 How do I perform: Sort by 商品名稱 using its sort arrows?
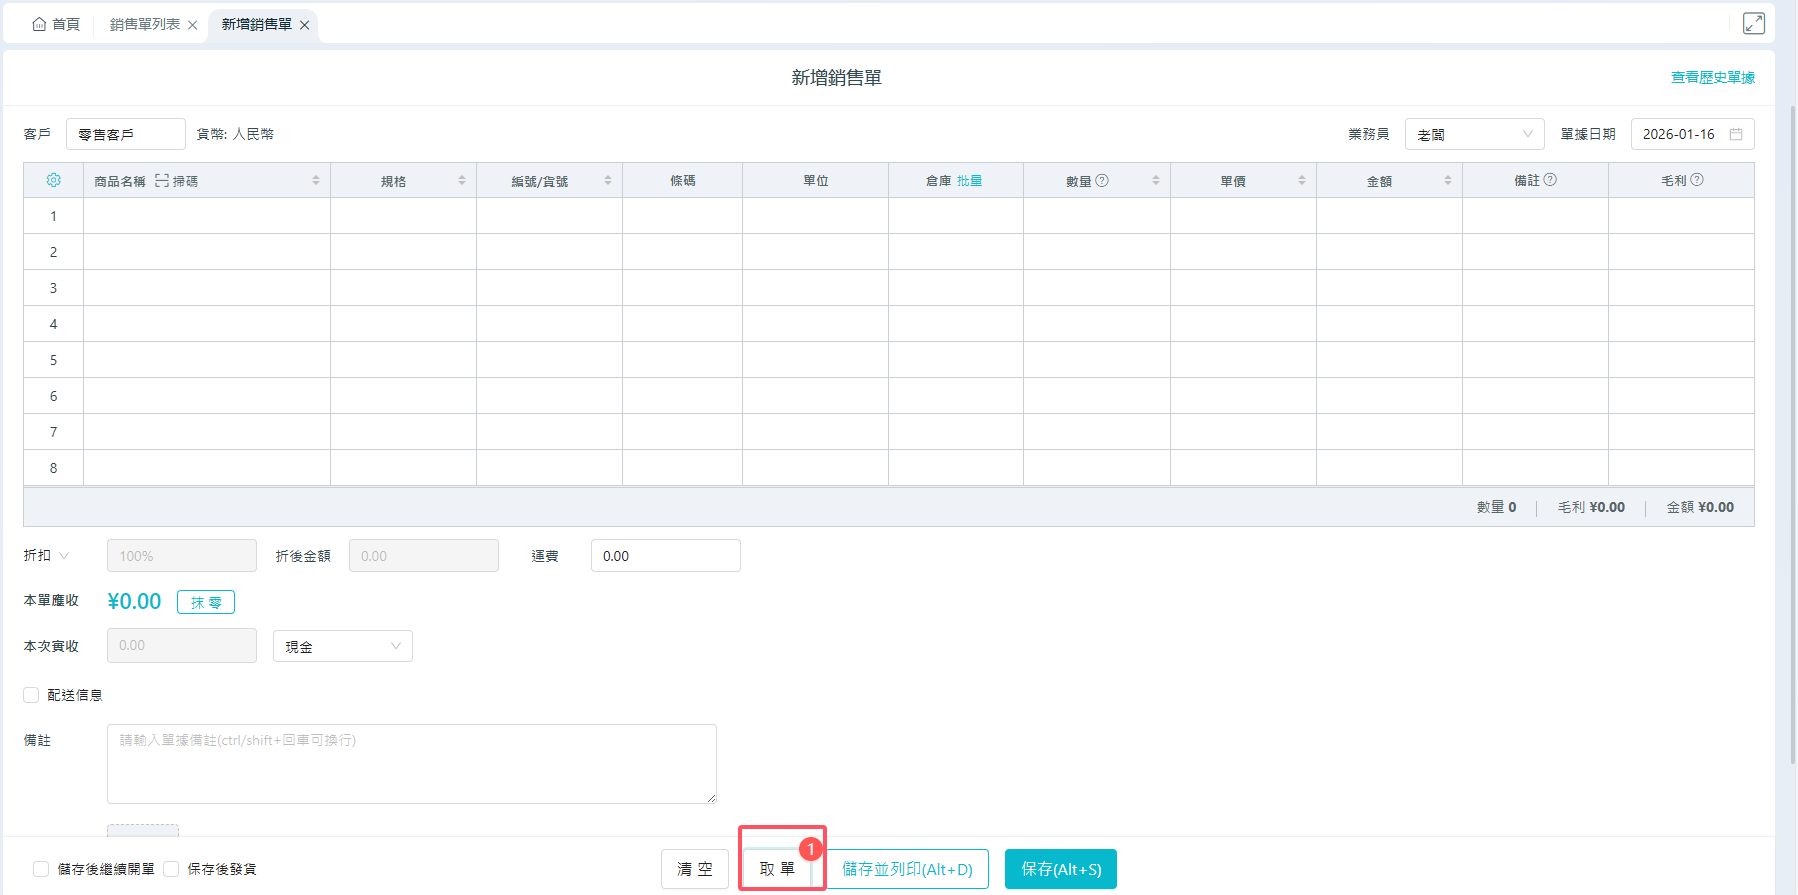pyautogui.click(x=316, y=181)
